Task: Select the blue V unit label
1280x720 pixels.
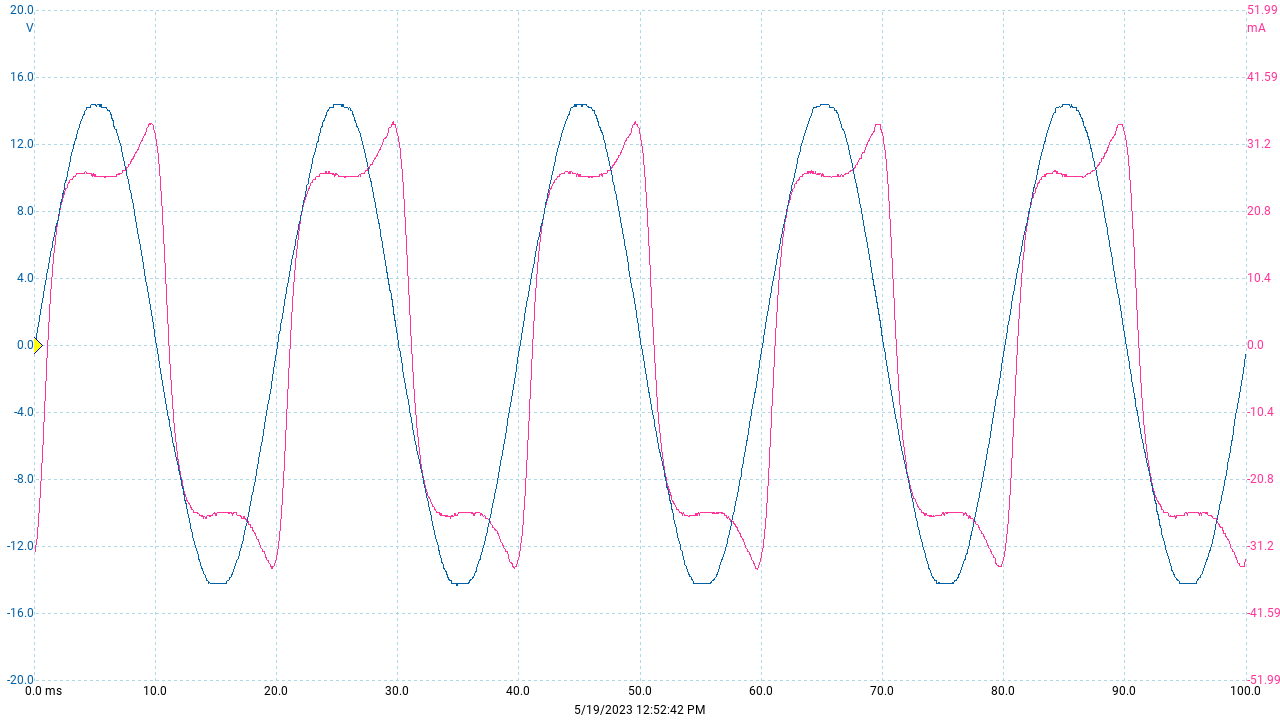Action: (29, 28)
